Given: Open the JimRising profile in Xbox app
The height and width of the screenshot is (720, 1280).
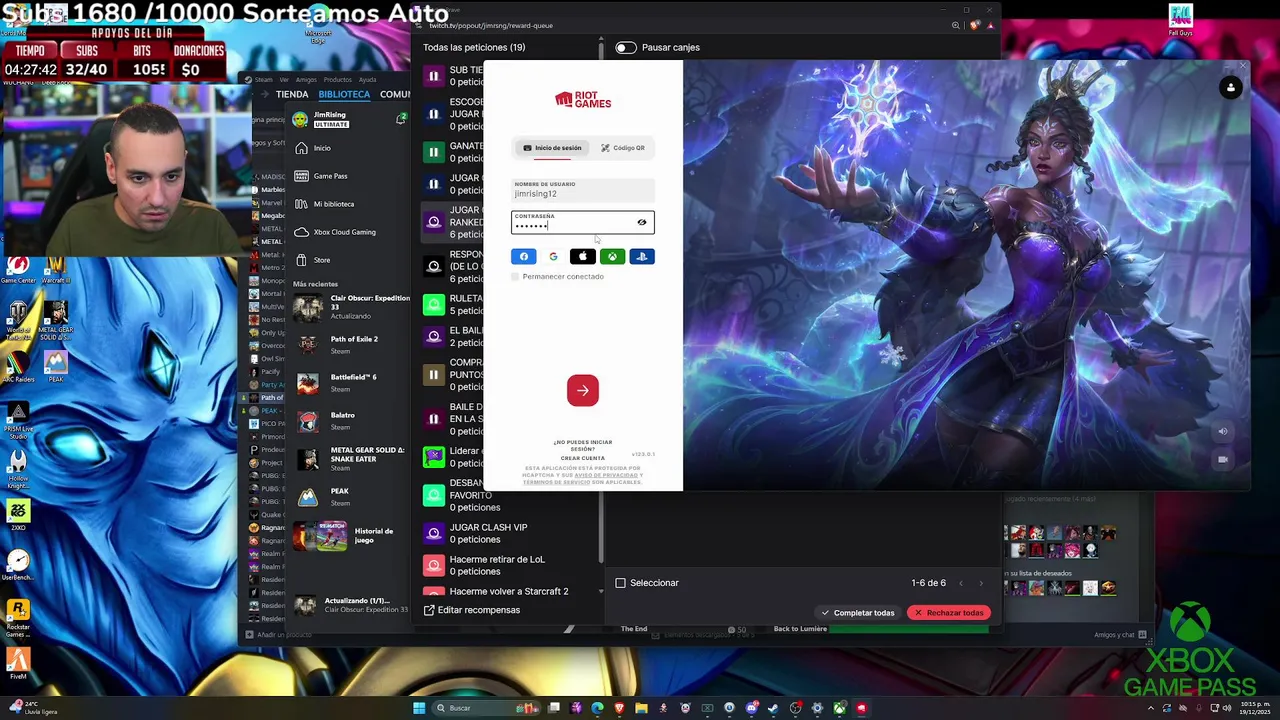Looking at the screenshot, I should 322,119.
